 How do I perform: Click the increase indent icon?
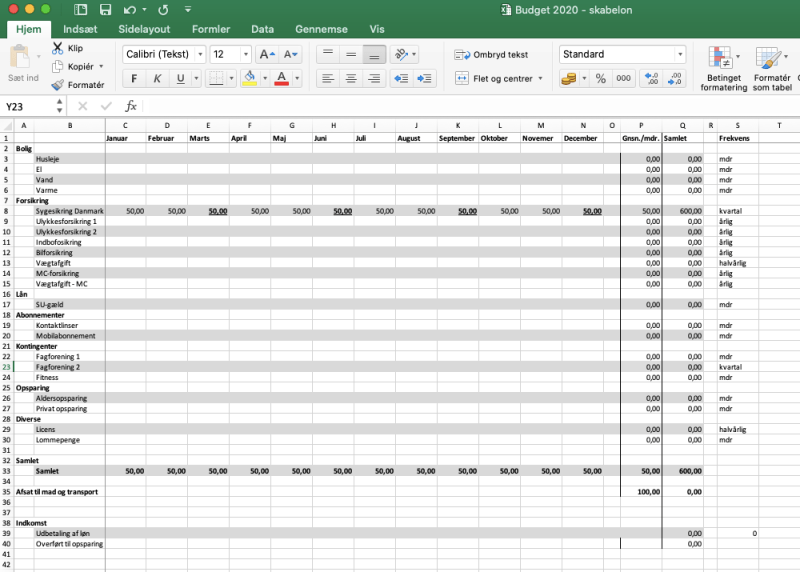[424, 78]
